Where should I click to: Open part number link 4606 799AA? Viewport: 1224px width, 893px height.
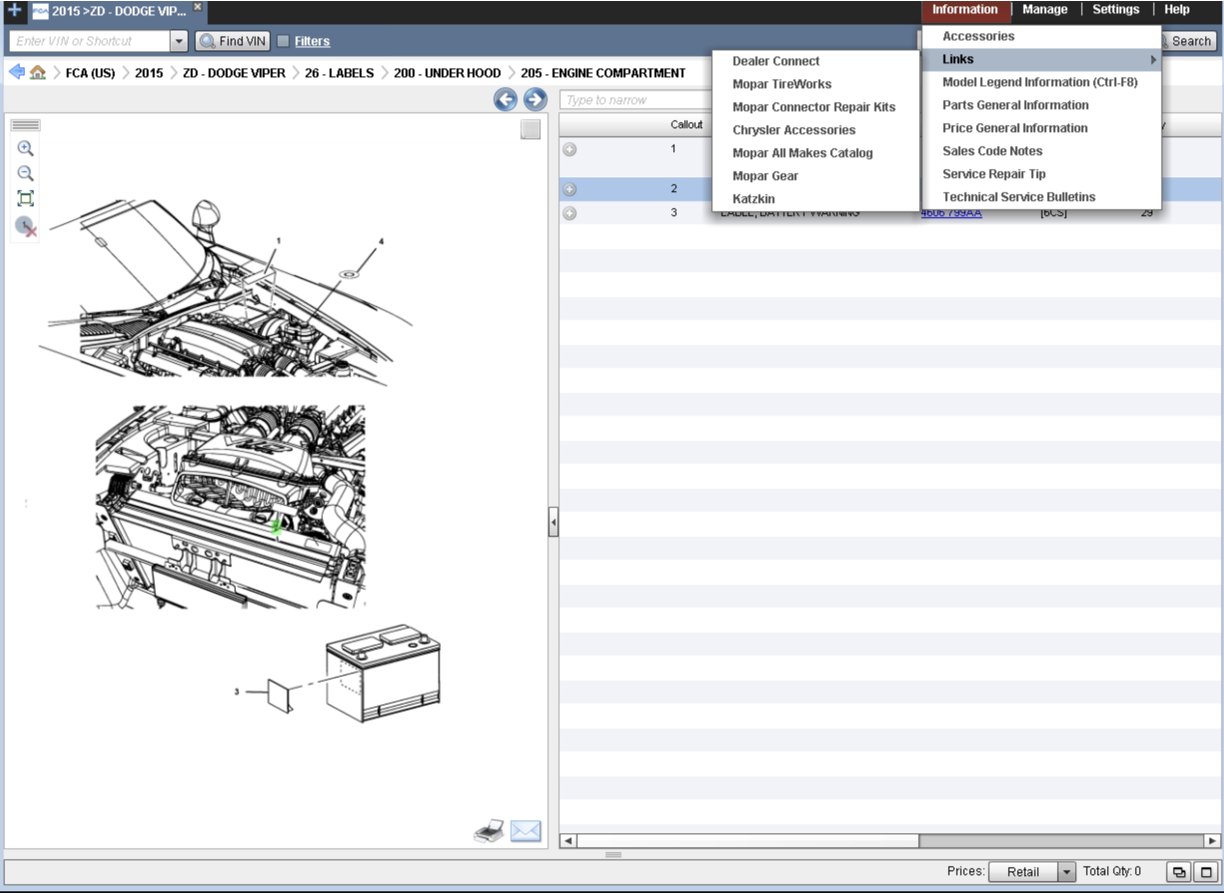point(951,213)
